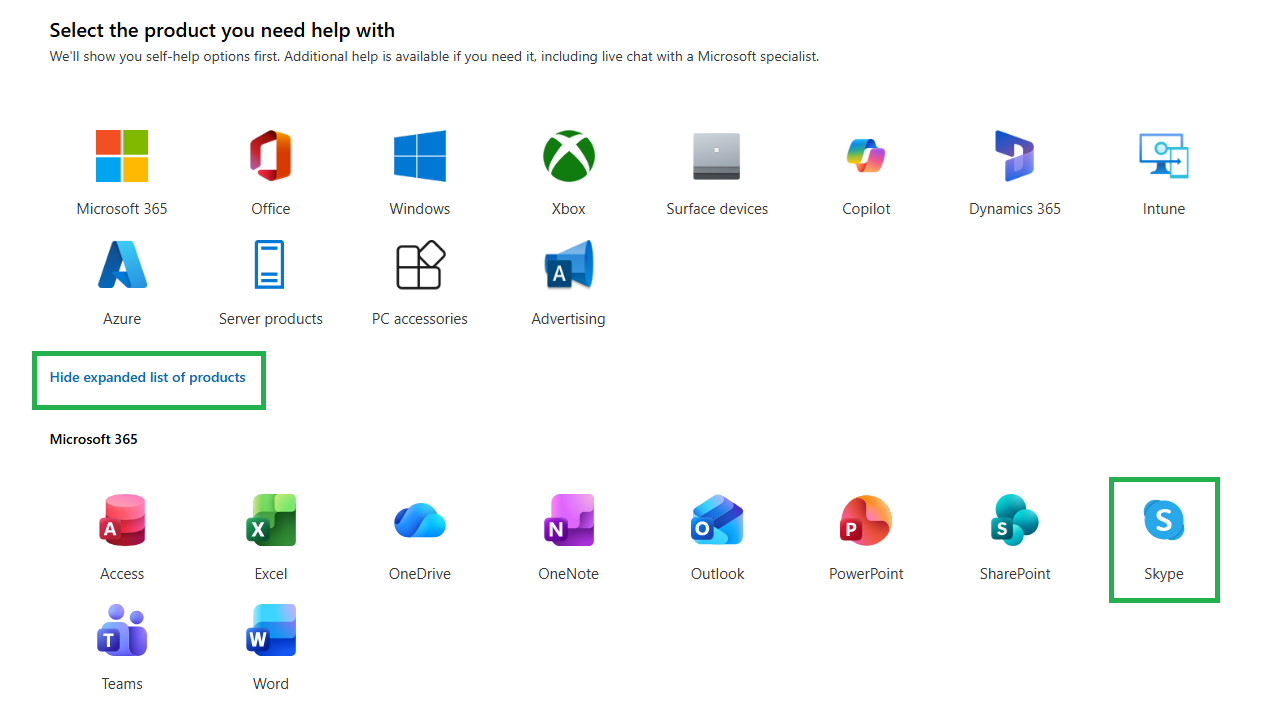
Task: Select the Intune product icon
Action: [x=1164, y=156]
